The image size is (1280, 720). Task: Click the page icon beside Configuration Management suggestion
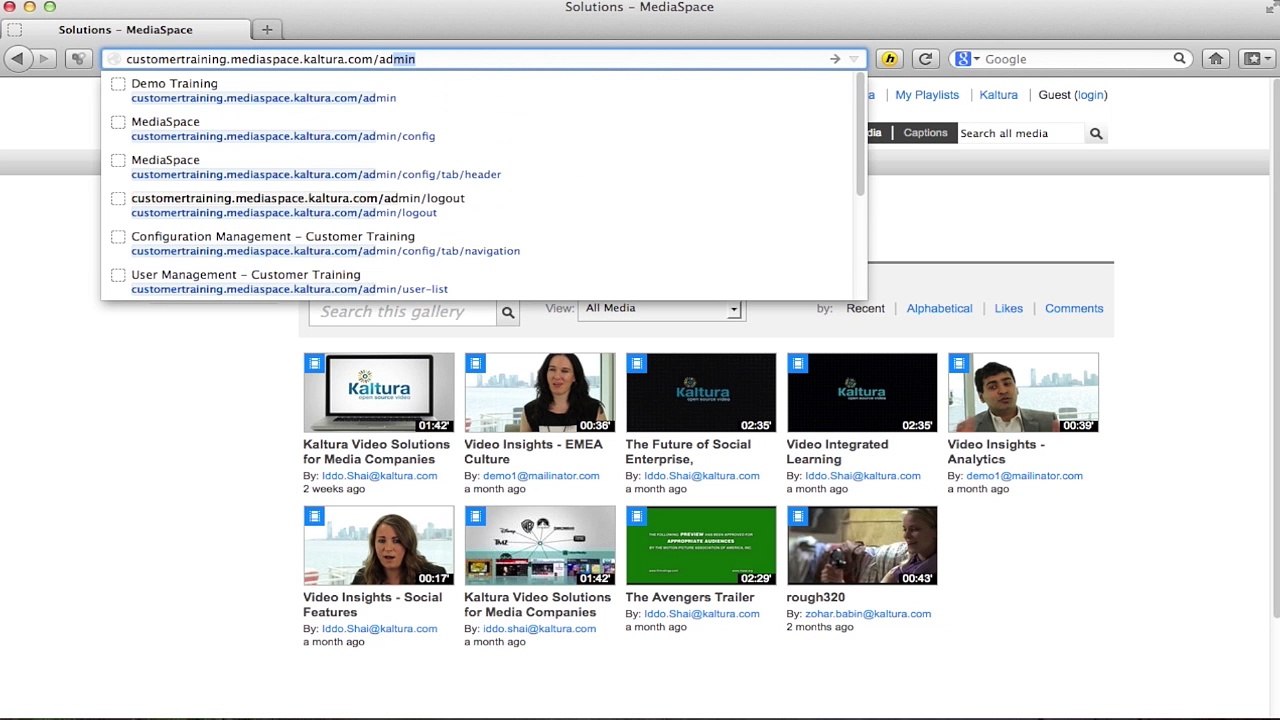(118, 237)
